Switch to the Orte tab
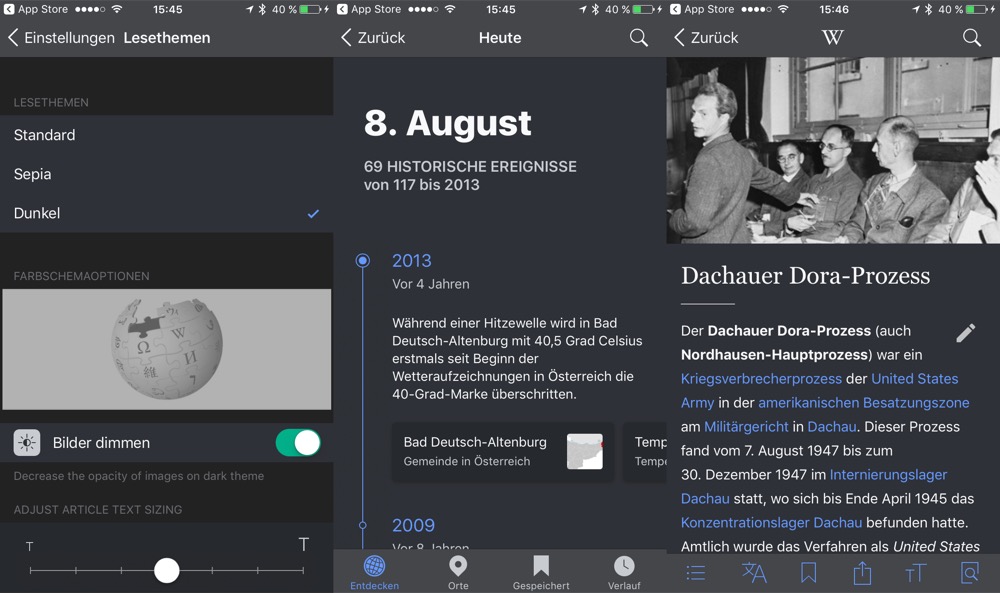 (458, 572)
